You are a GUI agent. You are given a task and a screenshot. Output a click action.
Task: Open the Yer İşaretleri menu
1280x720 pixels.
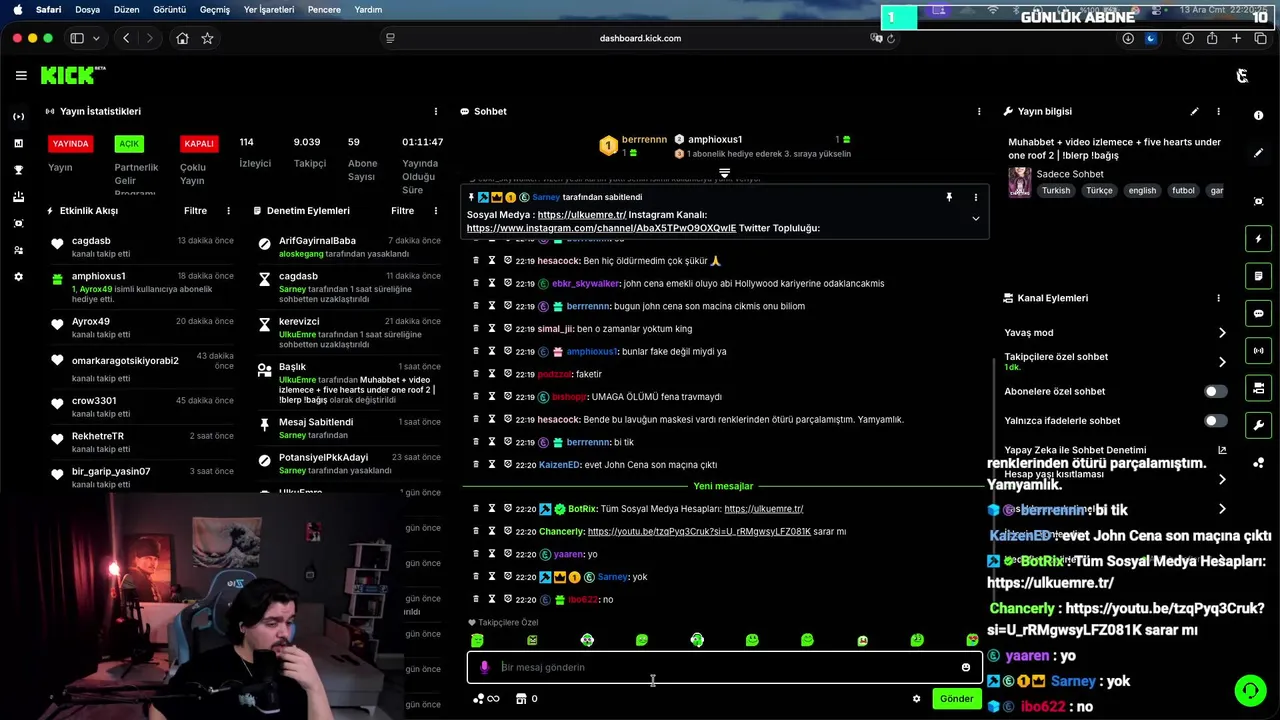(269, 9)
